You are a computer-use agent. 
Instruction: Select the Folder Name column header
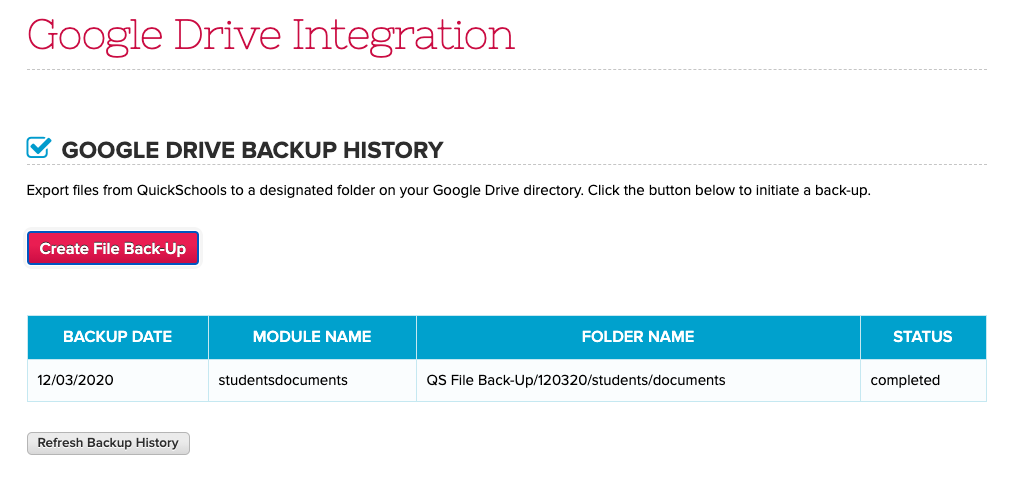click(638, 337)
